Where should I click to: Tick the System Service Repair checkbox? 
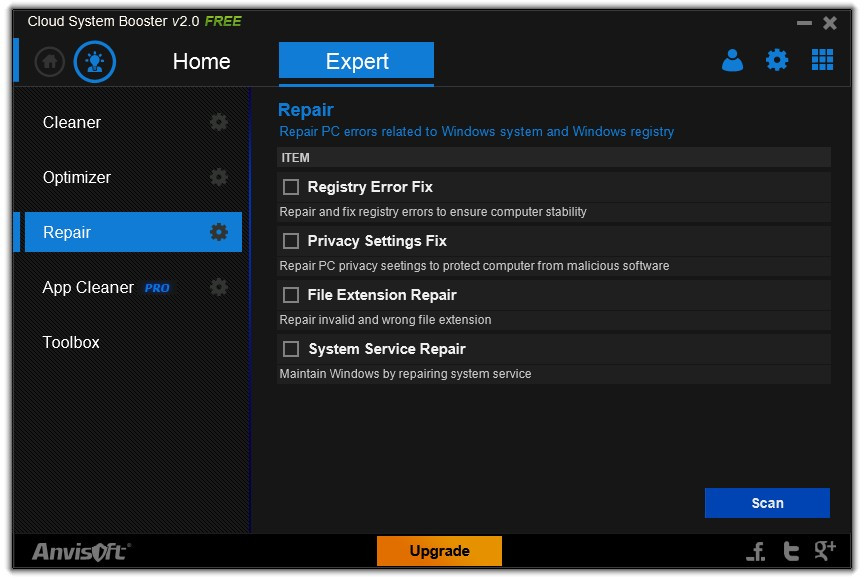pos(291,349)
